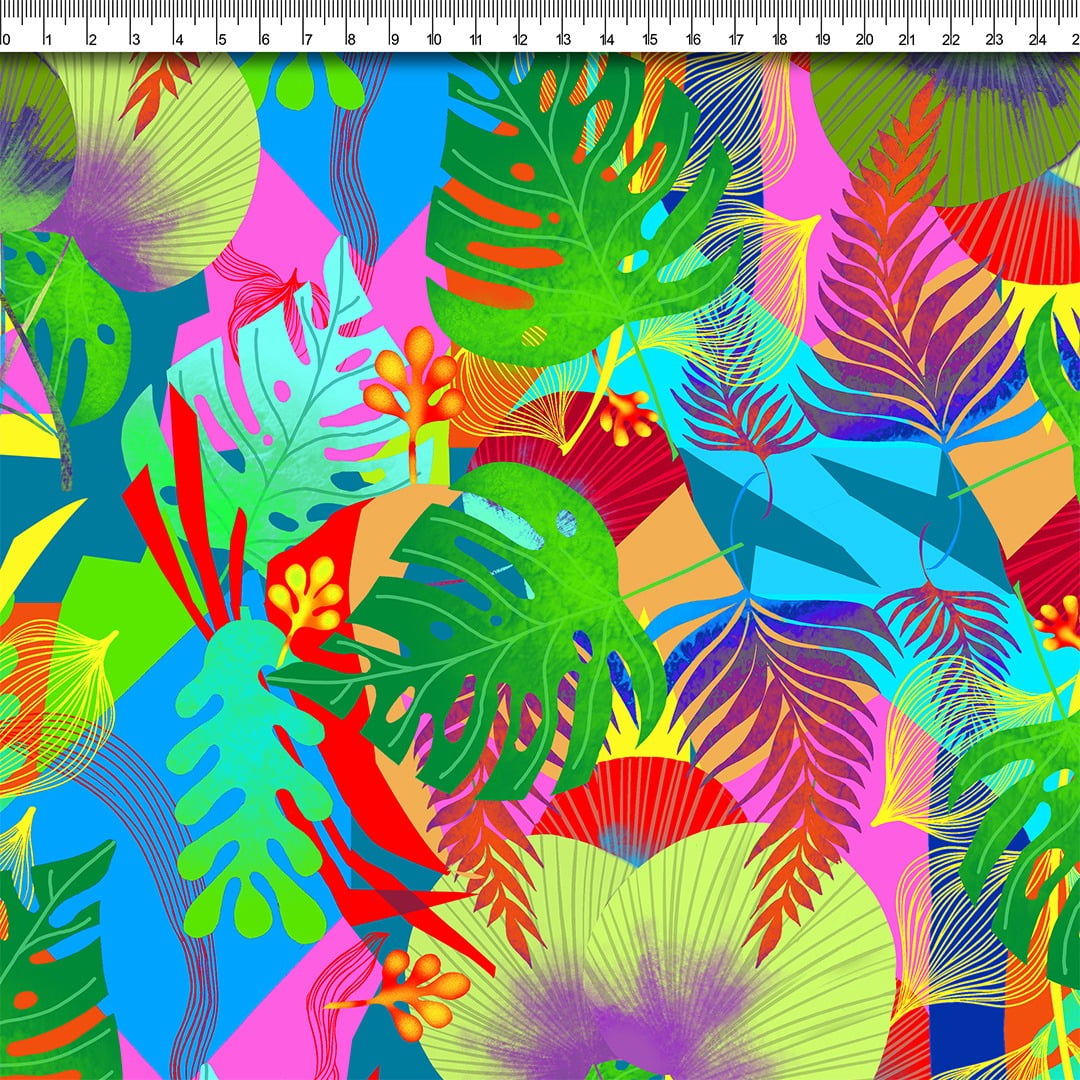Click the yellow coral flower on red background
This screenshot has height=1080, width=1080.
307,595
